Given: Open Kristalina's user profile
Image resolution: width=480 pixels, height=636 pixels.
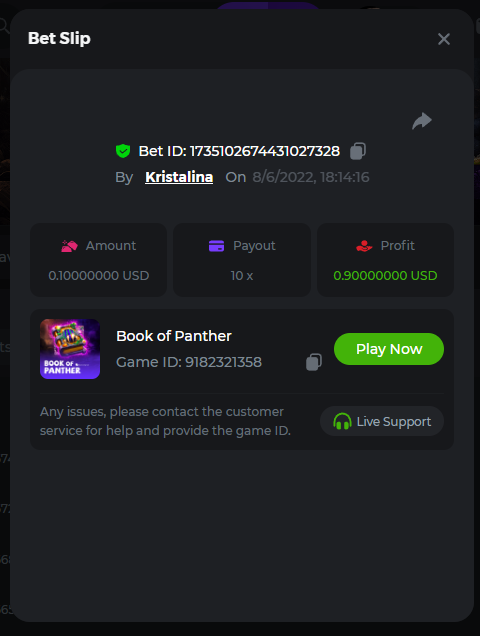Looking at the screenshot, I should pos(179,177).
